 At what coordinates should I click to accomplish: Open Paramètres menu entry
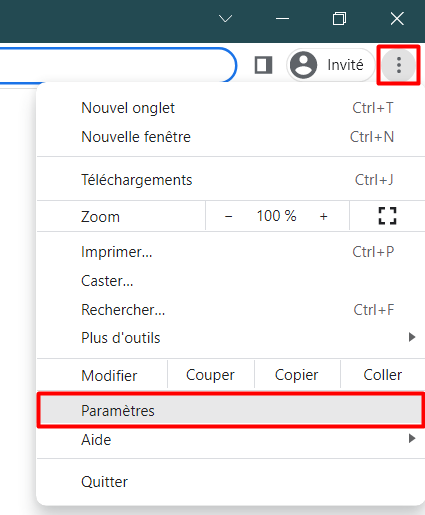click(x=231, y=411)
